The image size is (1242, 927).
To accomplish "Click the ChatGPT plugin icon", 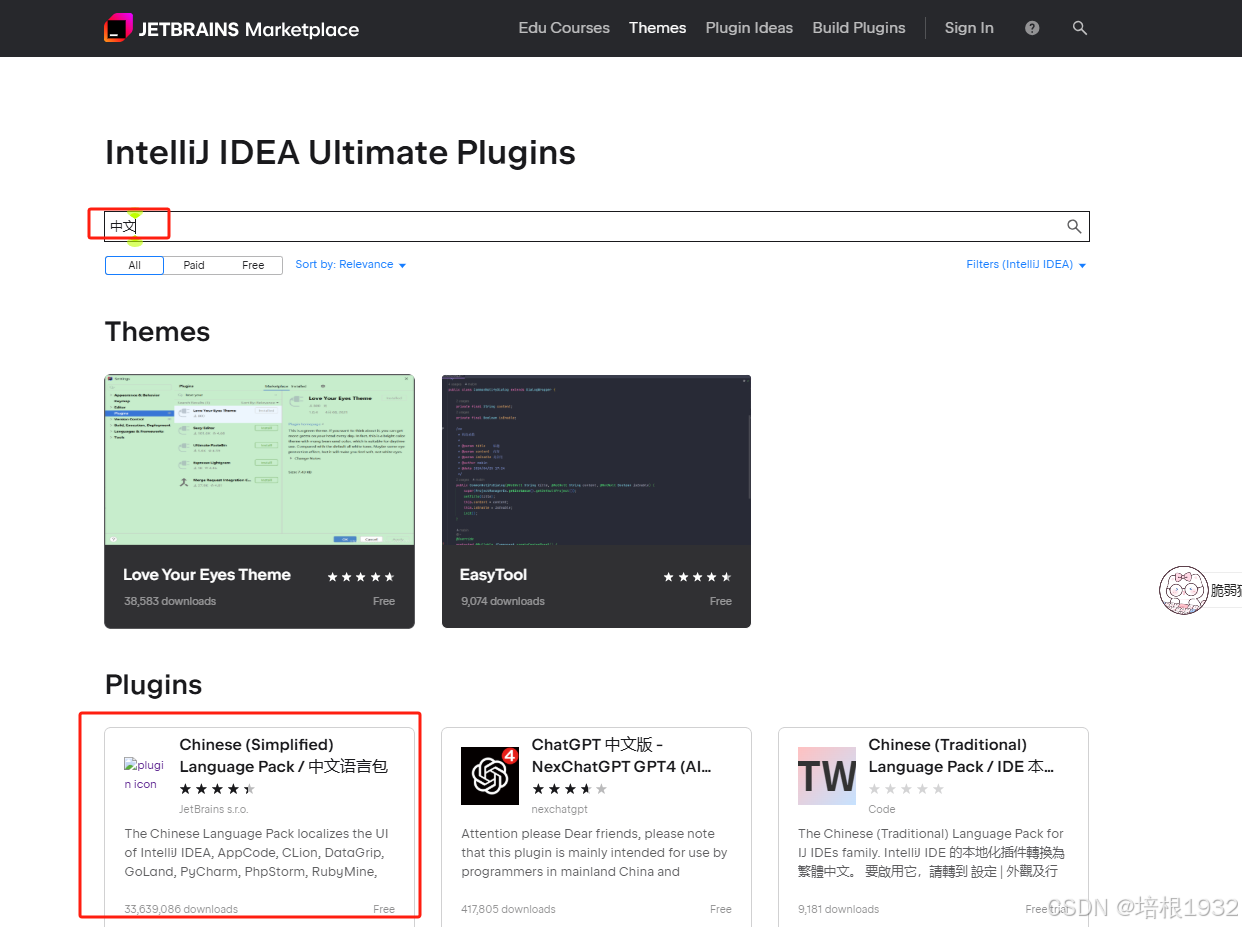I will point(490,776).
